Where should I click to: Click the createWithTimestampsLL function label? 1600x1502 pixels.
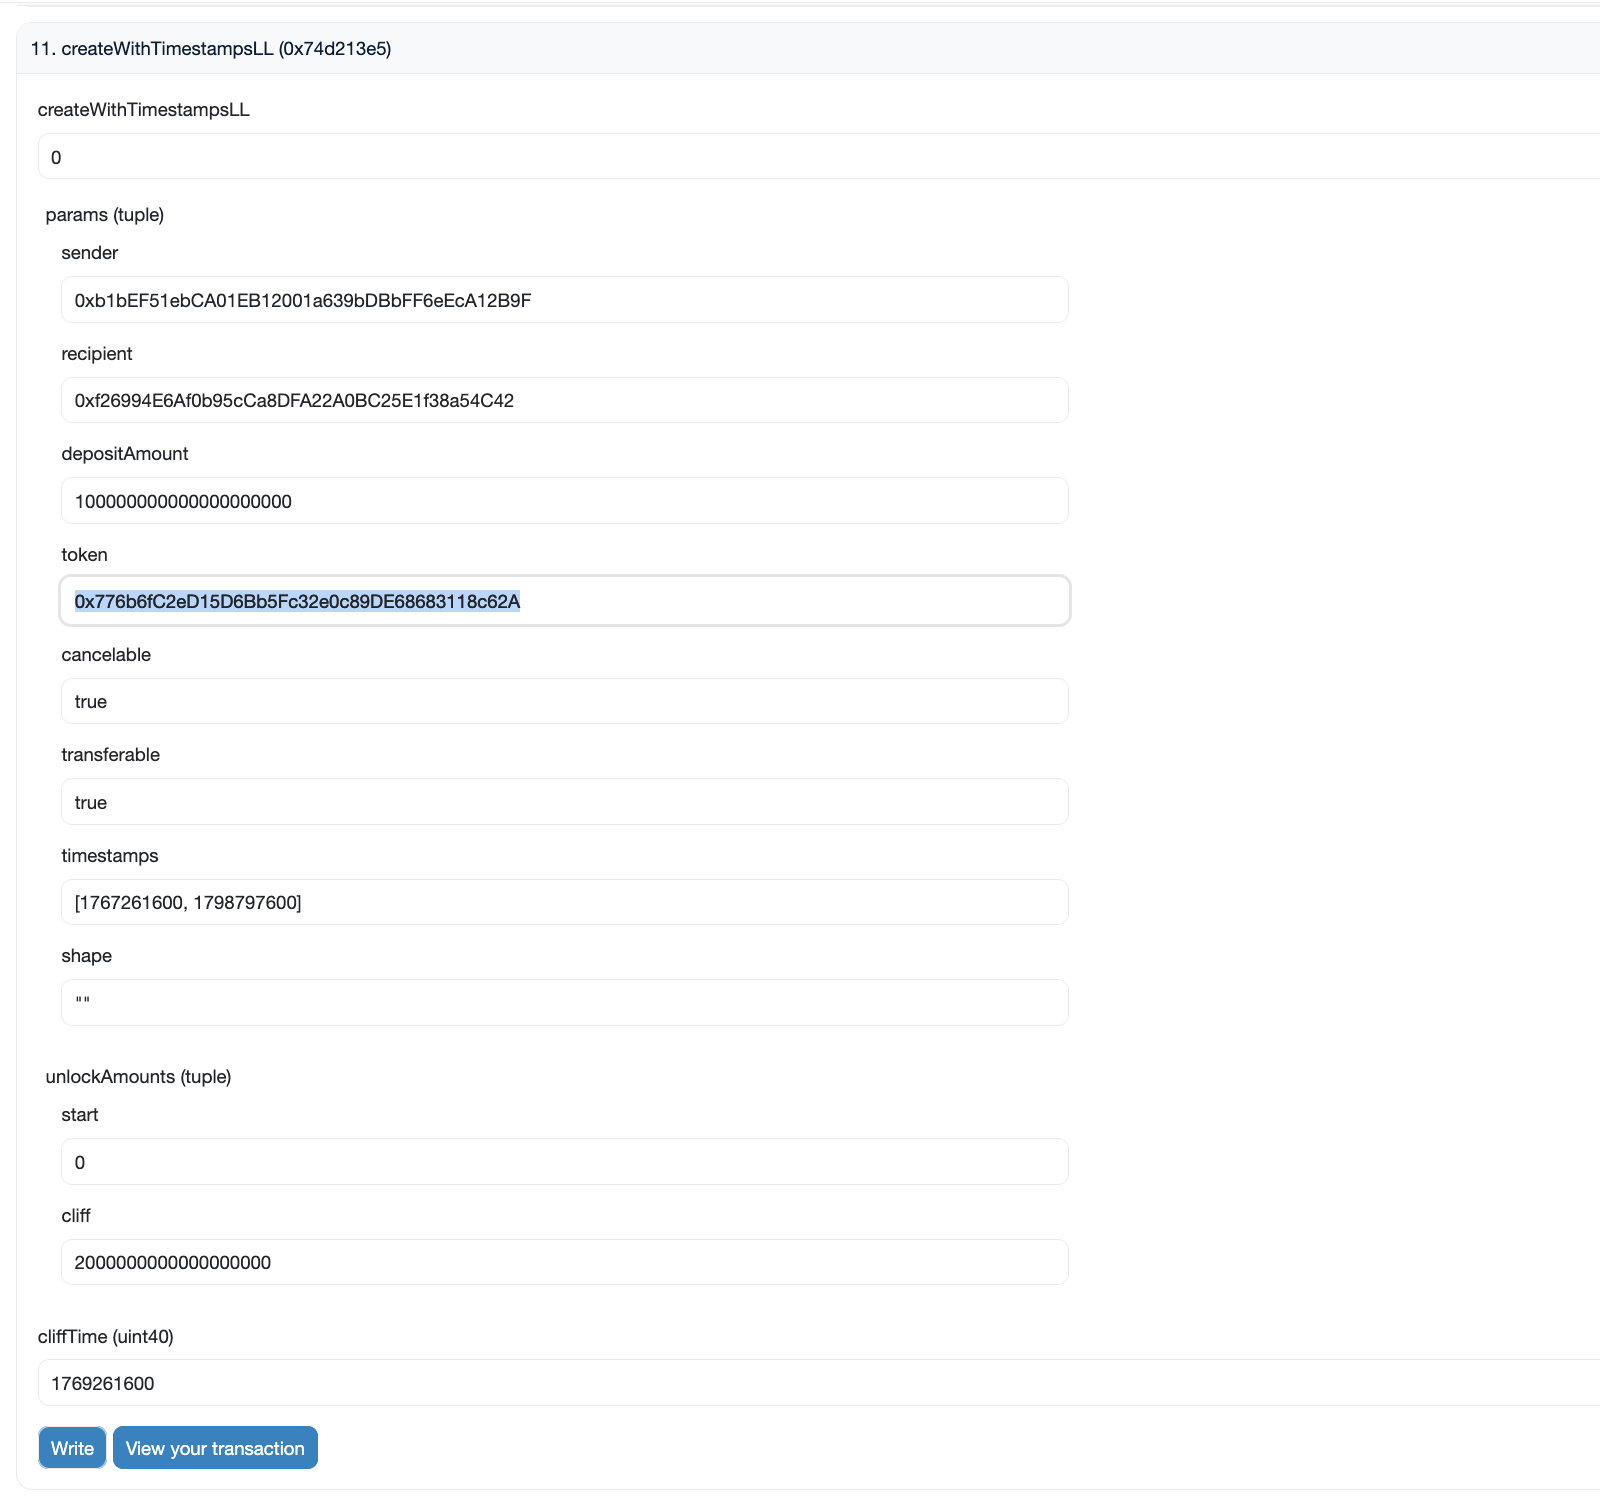click(x=143, y=110)
